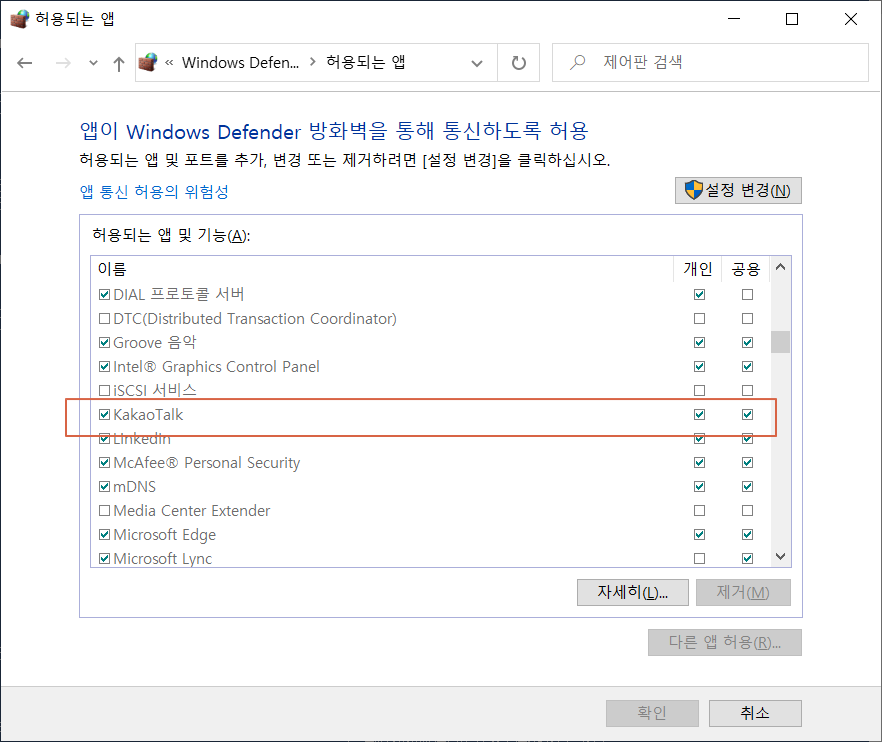This screenshot has height=742, width=882.
Task: Toggle DIAL 프로토콜 서버 공용 checkbox
Action: [747, 294]
